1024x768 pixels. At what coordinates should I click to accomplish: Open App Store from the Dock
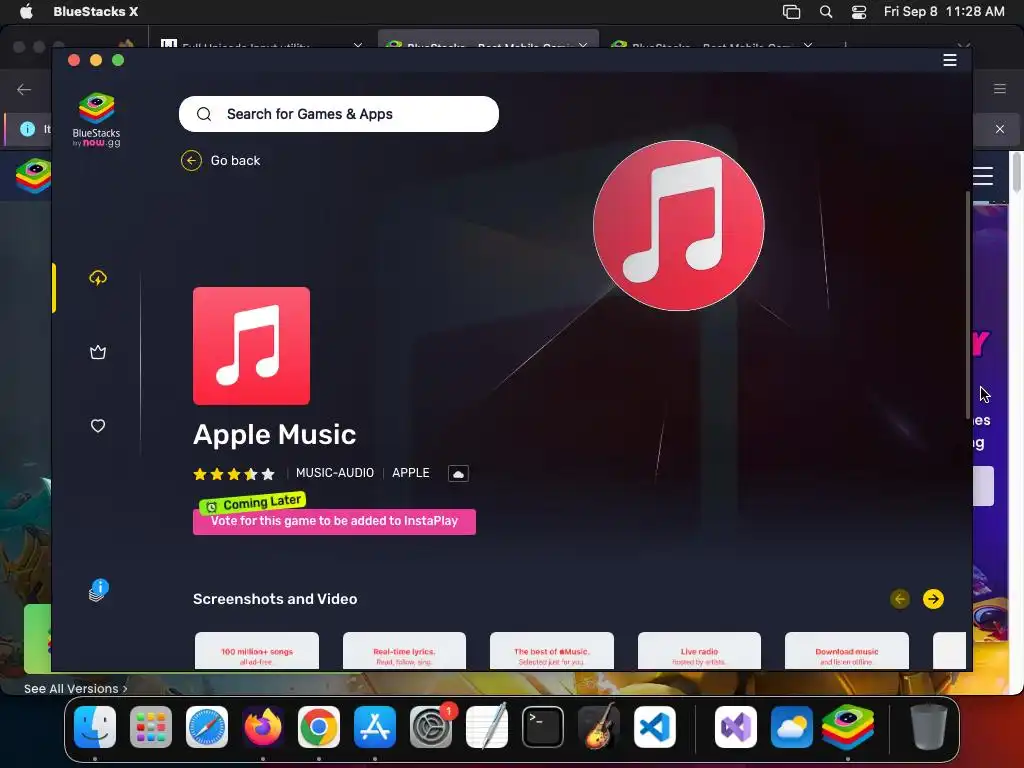(x=375, y=727)
